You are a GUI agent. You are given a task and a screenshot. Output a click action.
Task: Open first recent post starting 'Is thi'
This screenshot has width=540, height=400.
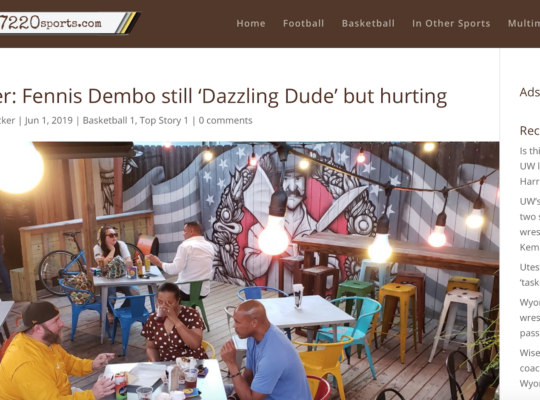point(530,166)
